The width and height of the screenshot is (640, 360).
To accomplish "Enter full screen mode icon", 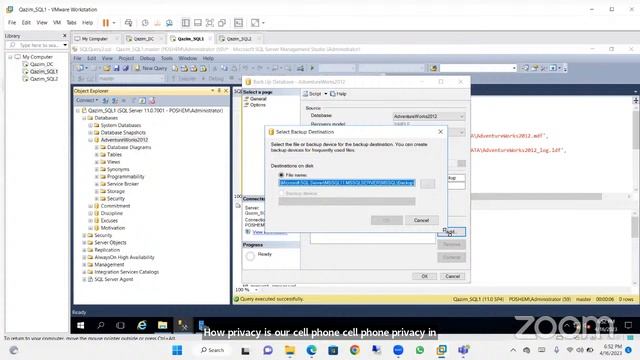I will pos(210,23).
